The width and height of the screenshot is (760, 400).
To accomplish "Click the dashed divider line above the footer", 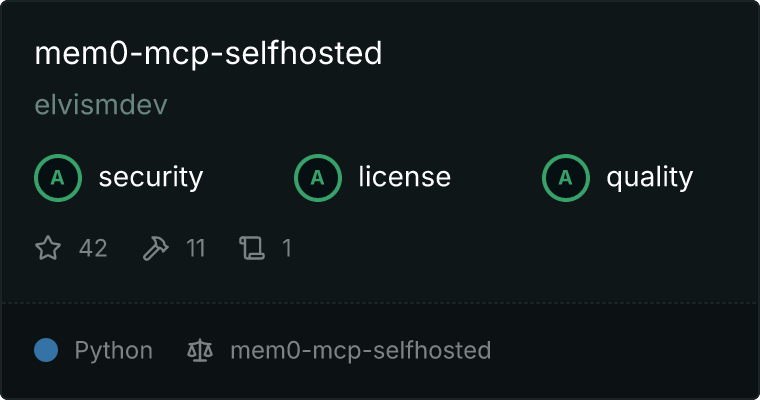I will coord(380,303).
